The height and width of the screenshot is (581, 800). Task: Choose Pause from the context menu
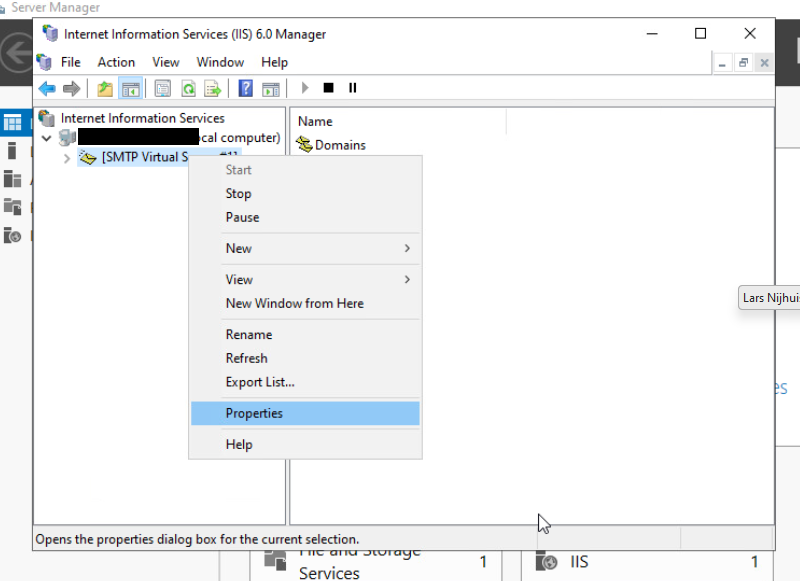pyautogui.click(x=305, y=217)
